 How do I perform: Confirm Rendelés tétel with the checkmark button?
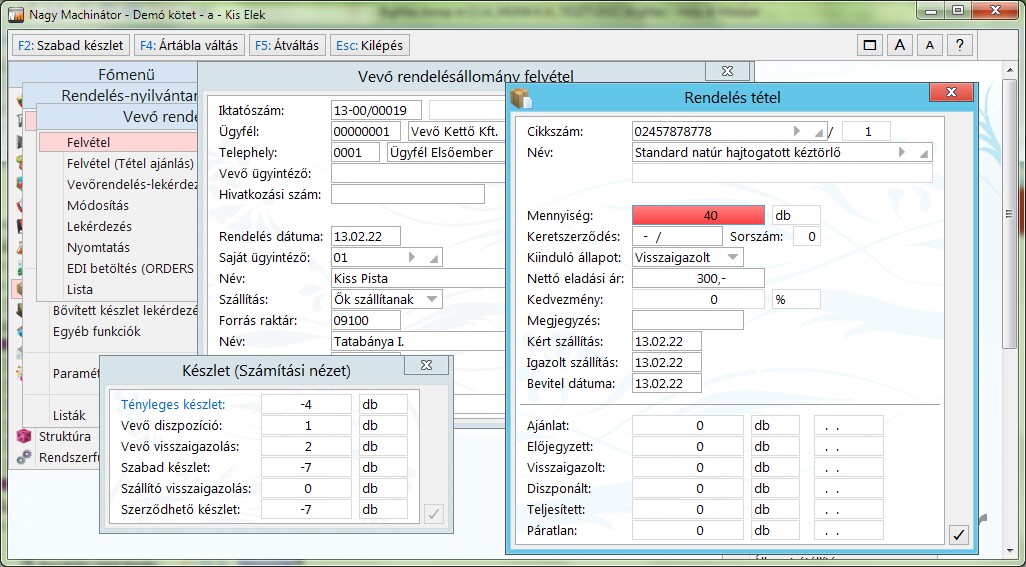(958, 535)
